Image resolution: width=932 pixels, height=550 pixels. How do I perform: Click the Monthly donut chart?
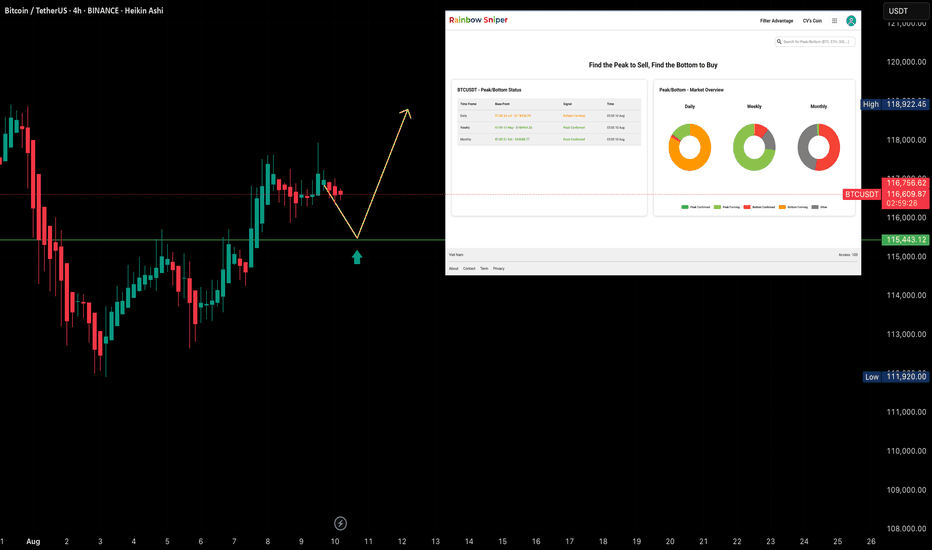pyautogui.click(x=818, y=147)
